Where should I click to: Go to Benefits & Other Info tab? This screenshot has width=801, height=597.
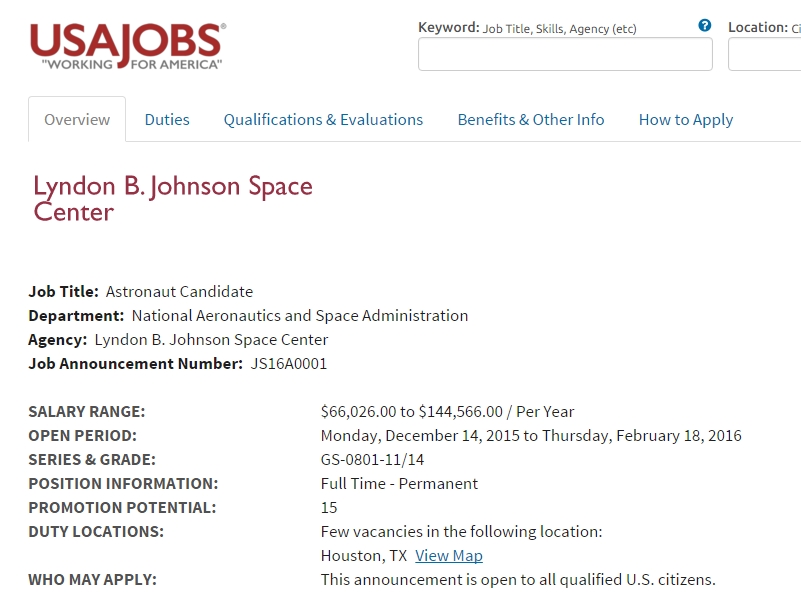[x=531, y=120]
